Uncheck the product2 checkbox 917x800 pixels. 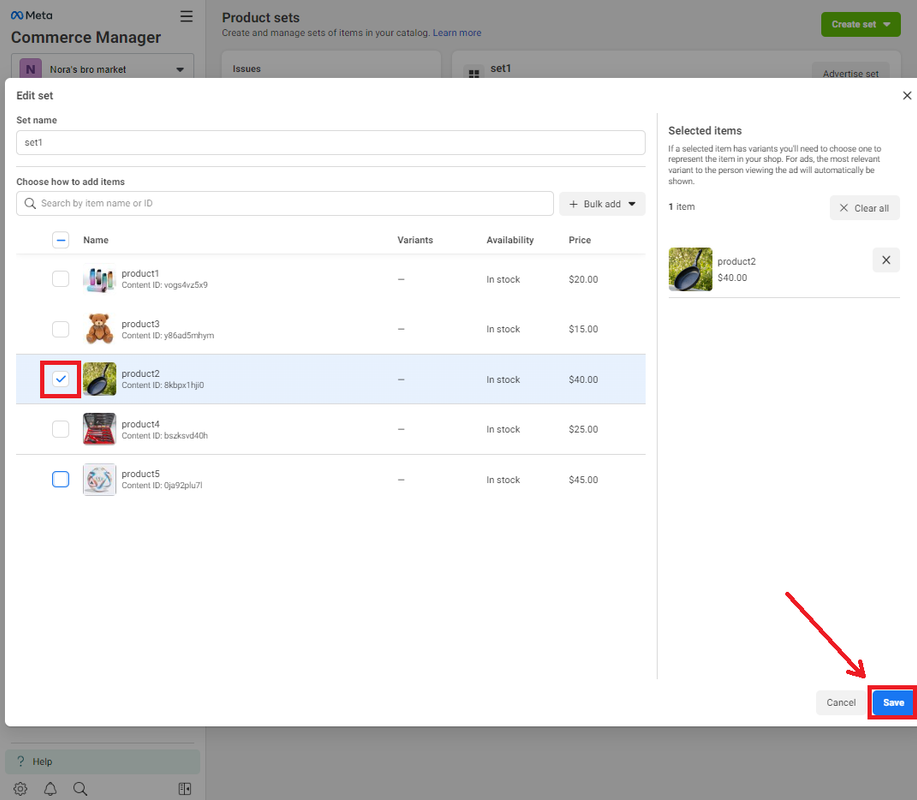point(61,379)
